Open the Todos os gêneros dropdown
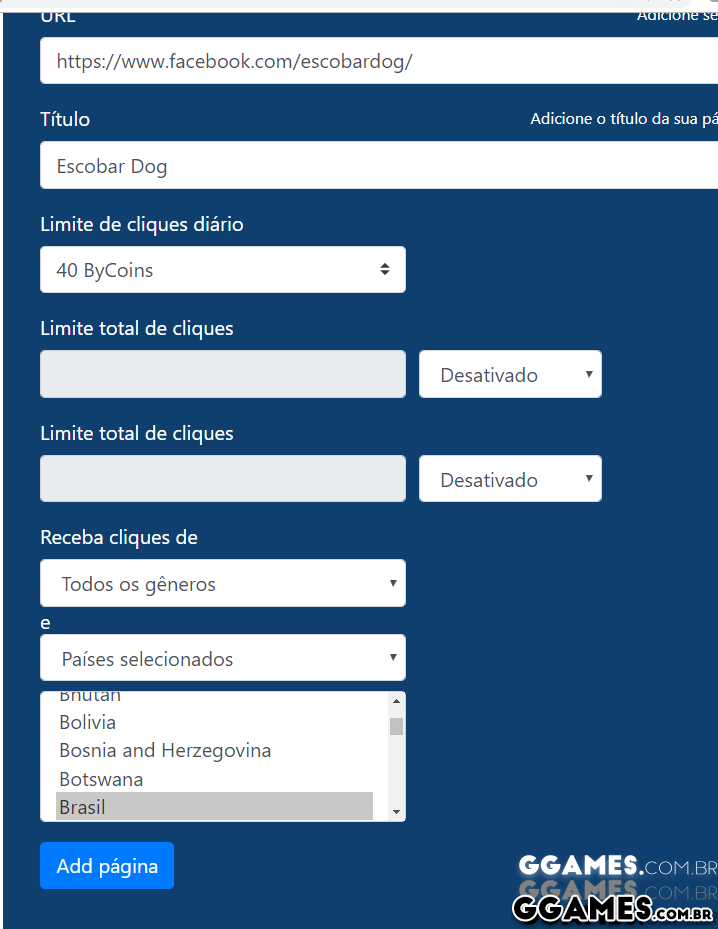This screenshot has width=718, height=929. coord(222,584)
